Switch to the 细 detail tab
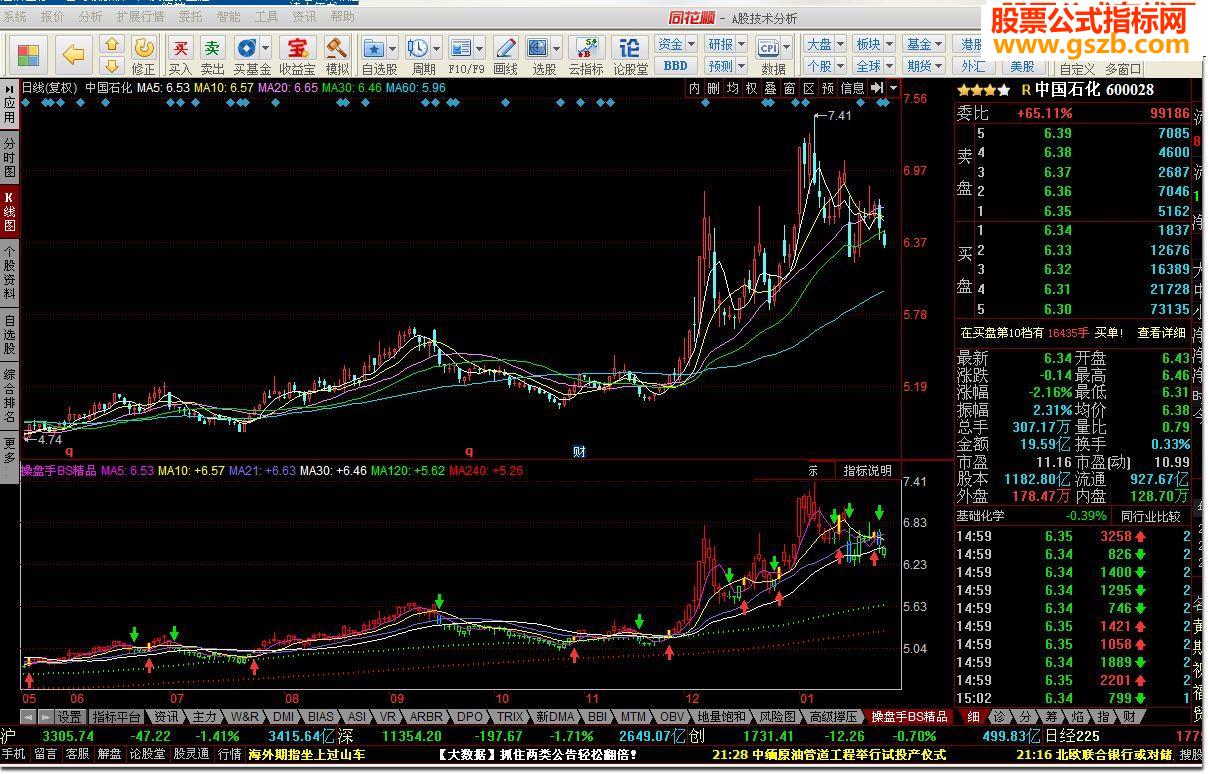Image resolution: width=1208 pixels, height=774 pixels. [x=972, y=717]
